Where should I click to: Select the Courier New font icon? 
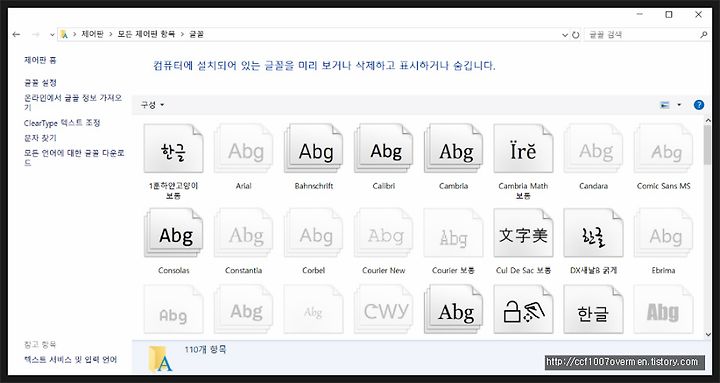point(383,233)
